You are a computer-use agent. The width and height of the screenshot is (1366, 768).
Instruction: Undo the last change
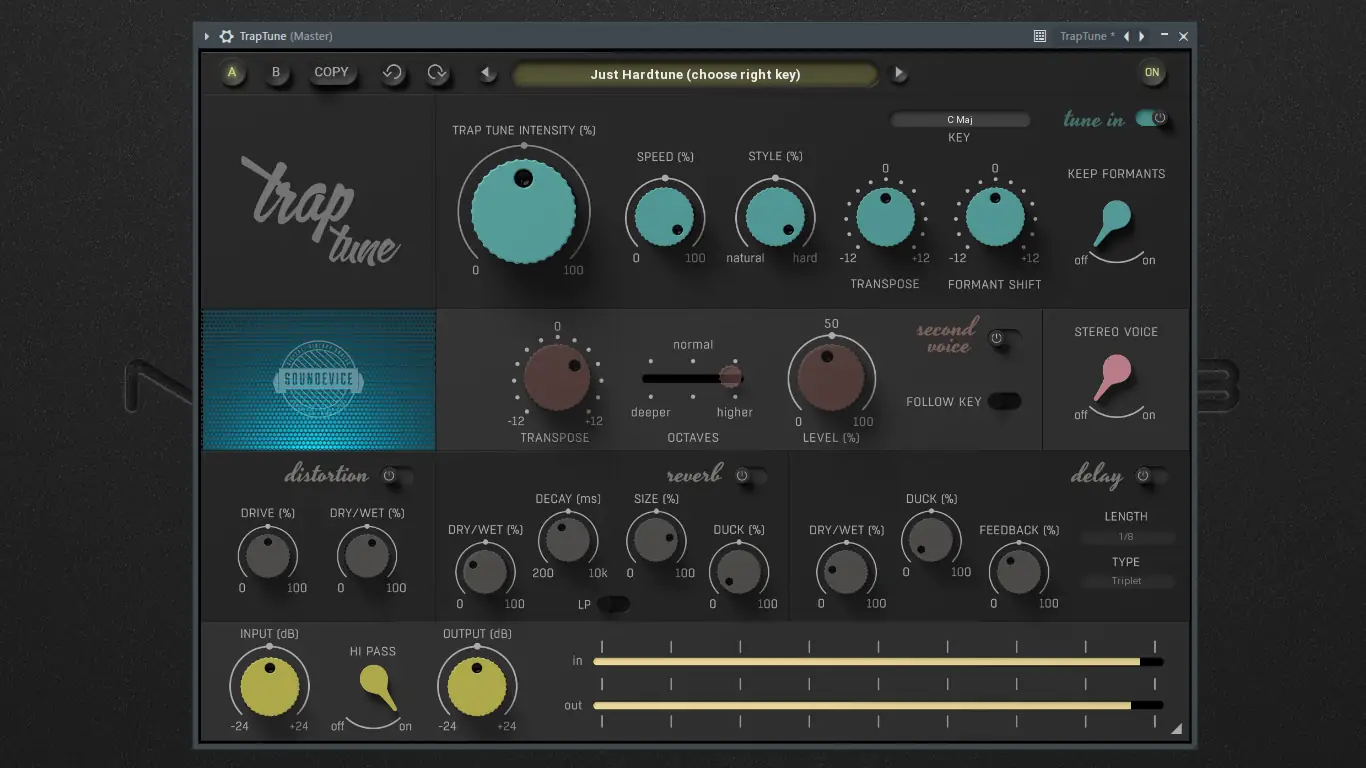(392, 73)
